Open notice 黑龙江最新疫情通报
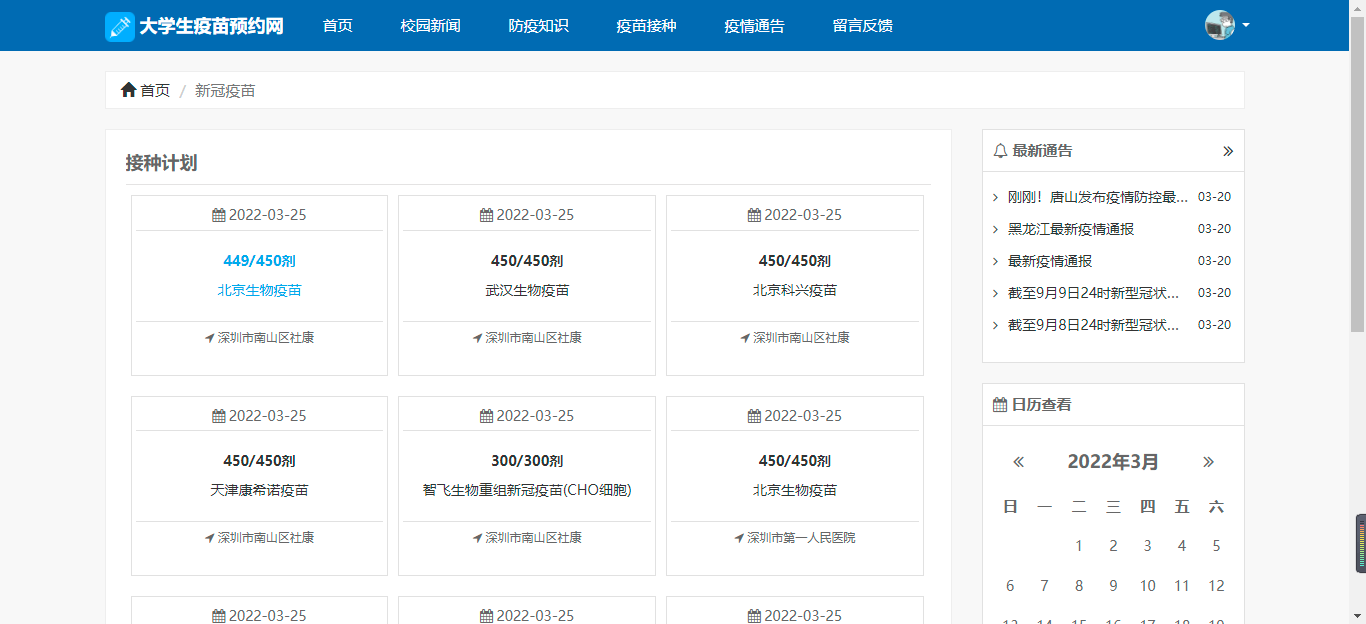 (1071, 229)
